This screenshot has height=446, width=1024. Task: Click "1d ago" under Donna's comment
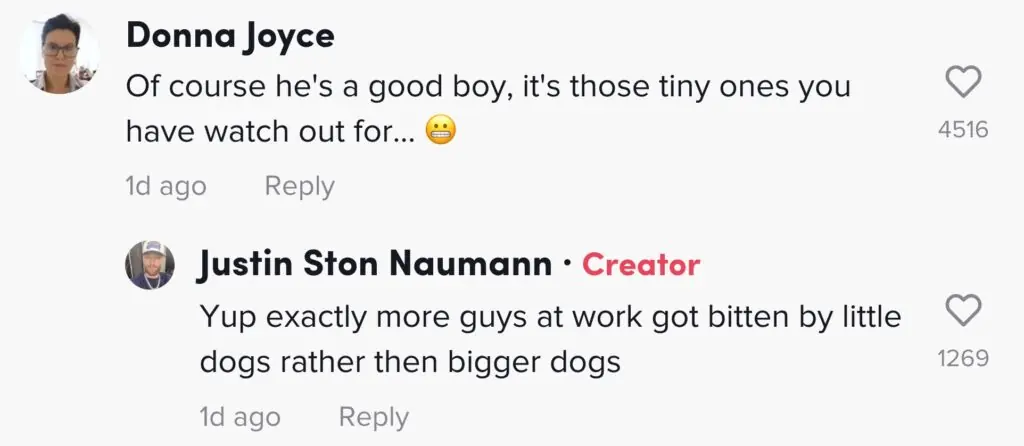click(166, 186)
